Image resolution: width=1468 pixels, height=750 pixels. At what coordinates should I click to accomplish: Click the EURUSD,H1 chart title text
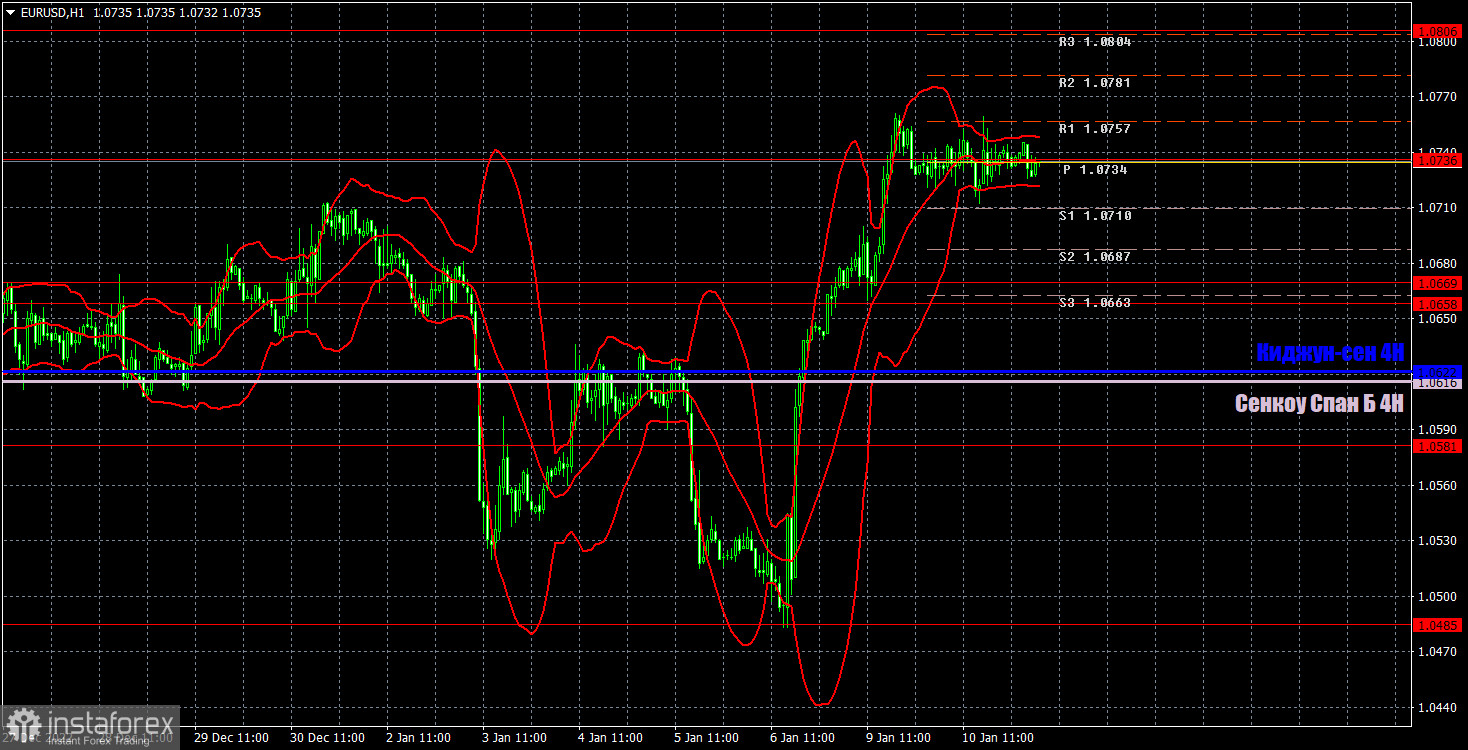click(52, 13)
